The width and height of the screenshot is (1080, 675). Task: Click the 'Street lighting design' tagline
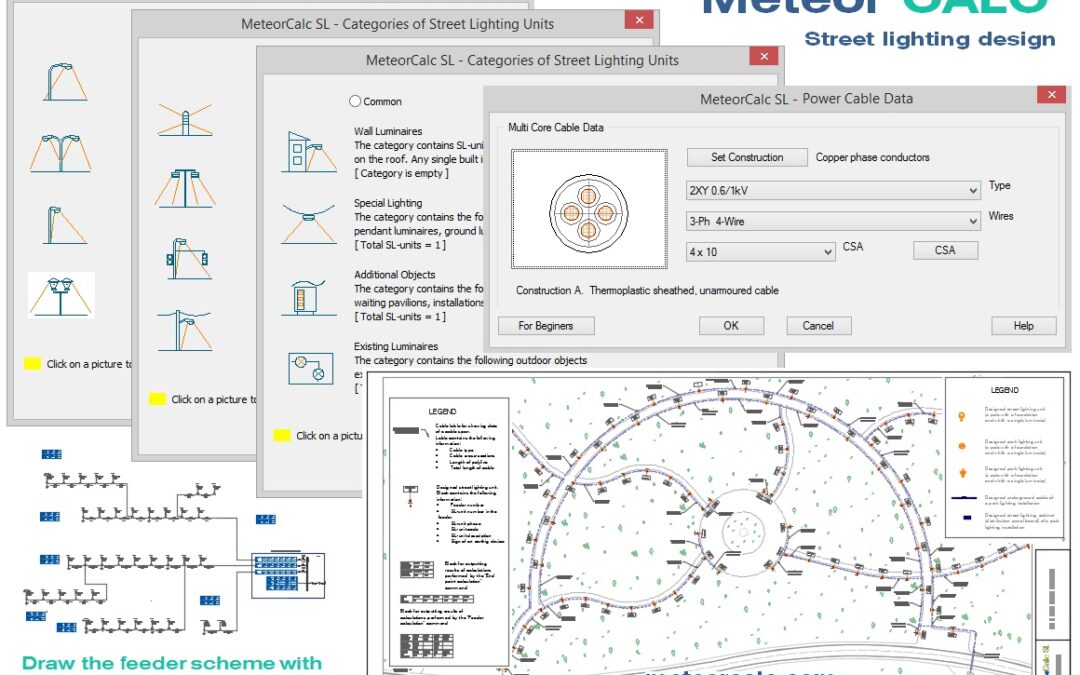pyautogui.click(x=930, y=39)
